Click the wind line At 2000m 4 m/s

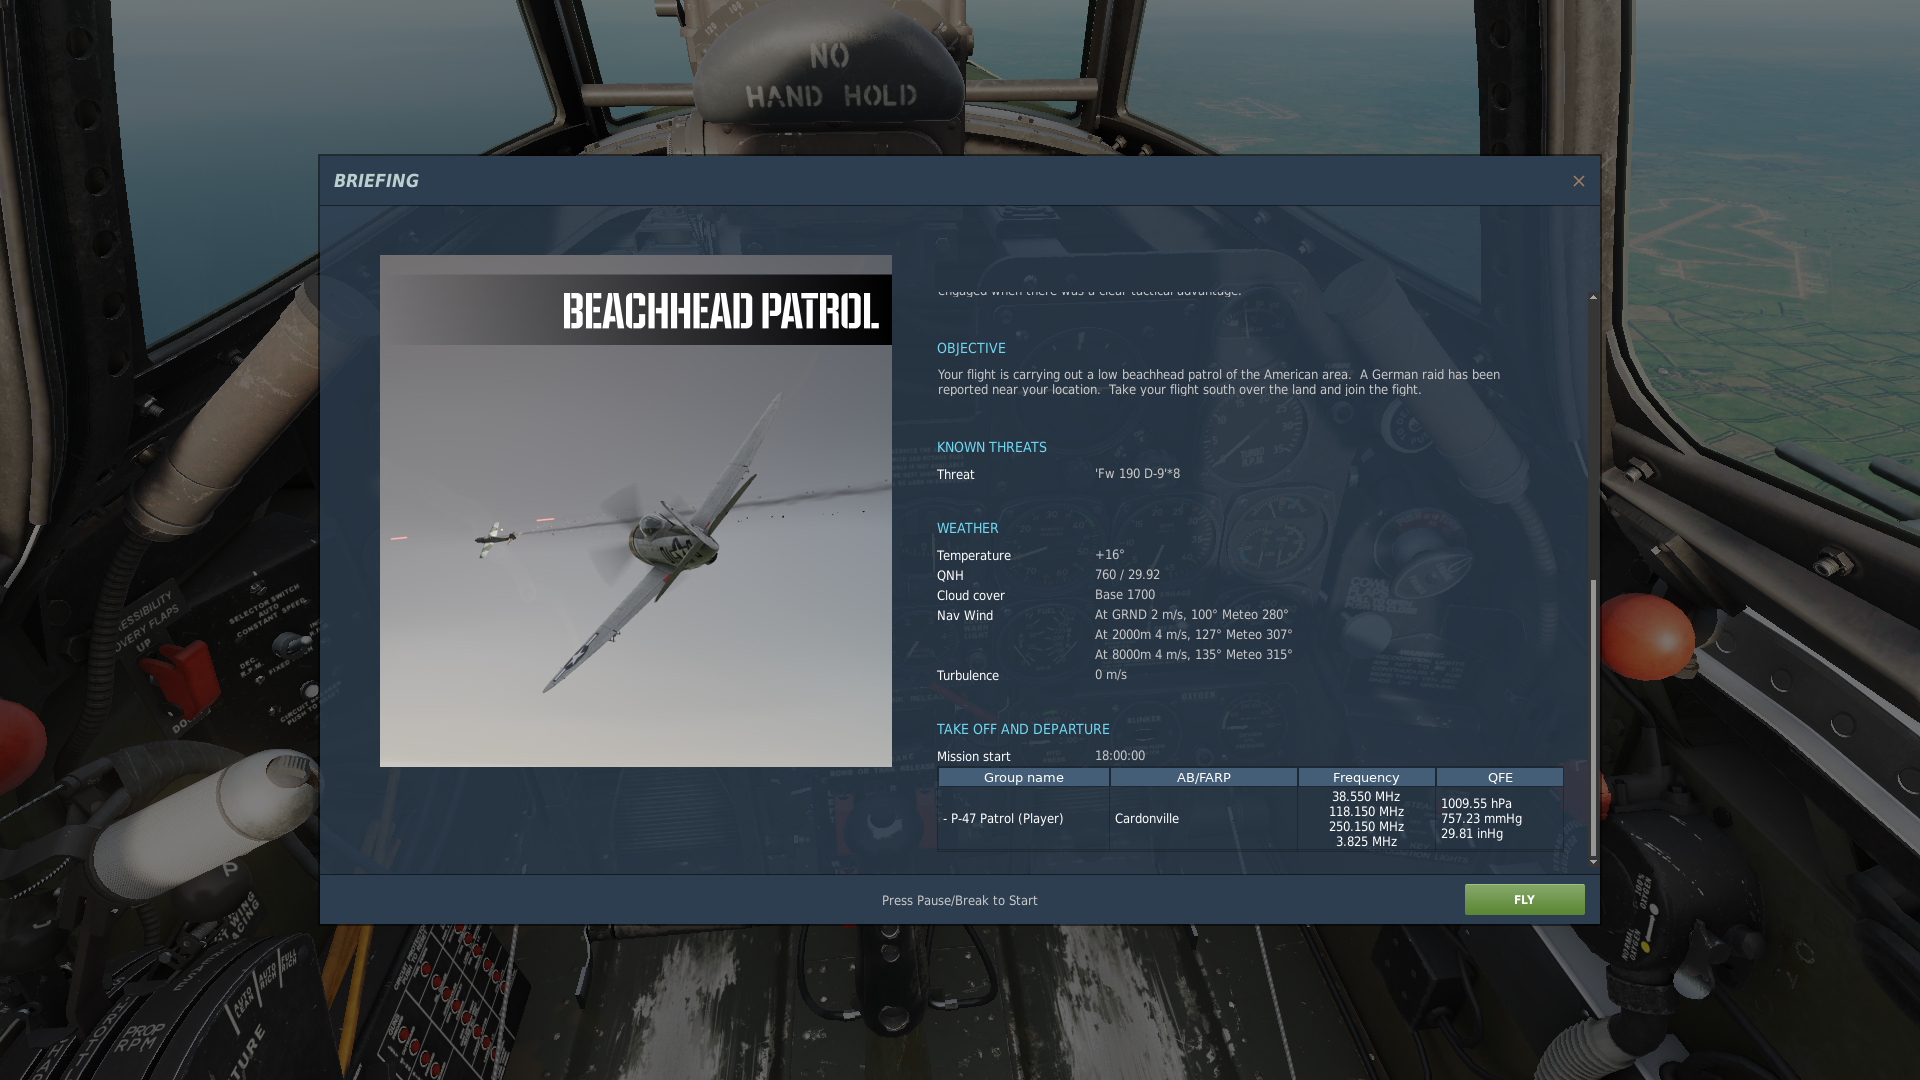[1193, 635]
